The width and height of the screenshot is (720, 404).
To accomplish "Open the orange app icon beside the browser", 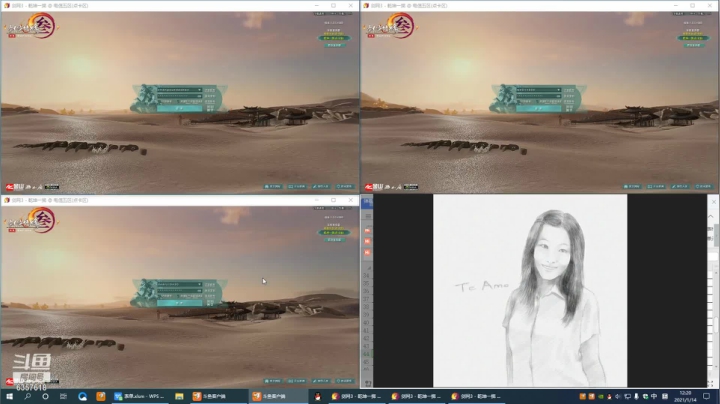I will 101,396.
